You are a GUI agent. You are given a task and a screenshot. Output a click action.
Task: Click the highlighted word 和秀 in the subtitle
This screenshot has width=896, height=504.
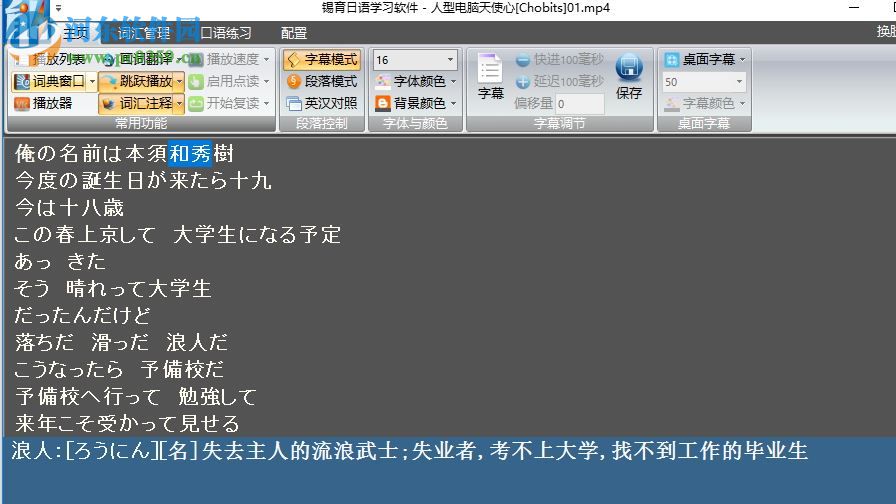pyautogui.click(x=190, y=153)
